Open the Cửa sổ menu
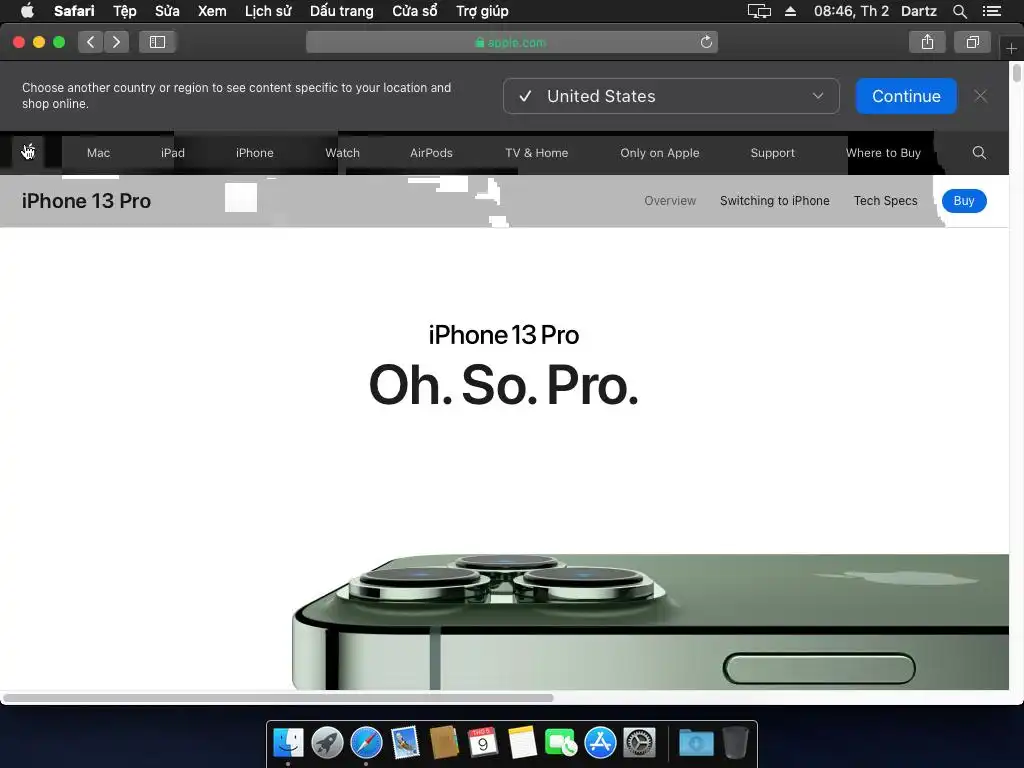This screenshot has width=1024, height=768. click(x=415, y=11)
